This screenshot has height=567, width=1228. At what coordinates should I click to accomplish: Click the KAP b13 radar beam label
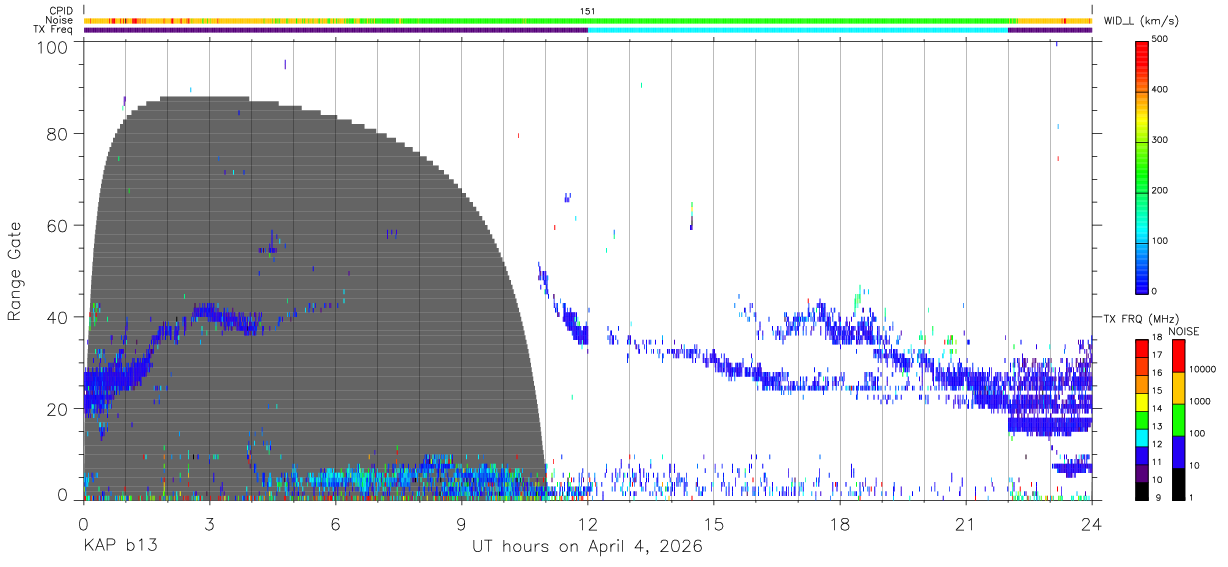(120, 547)
